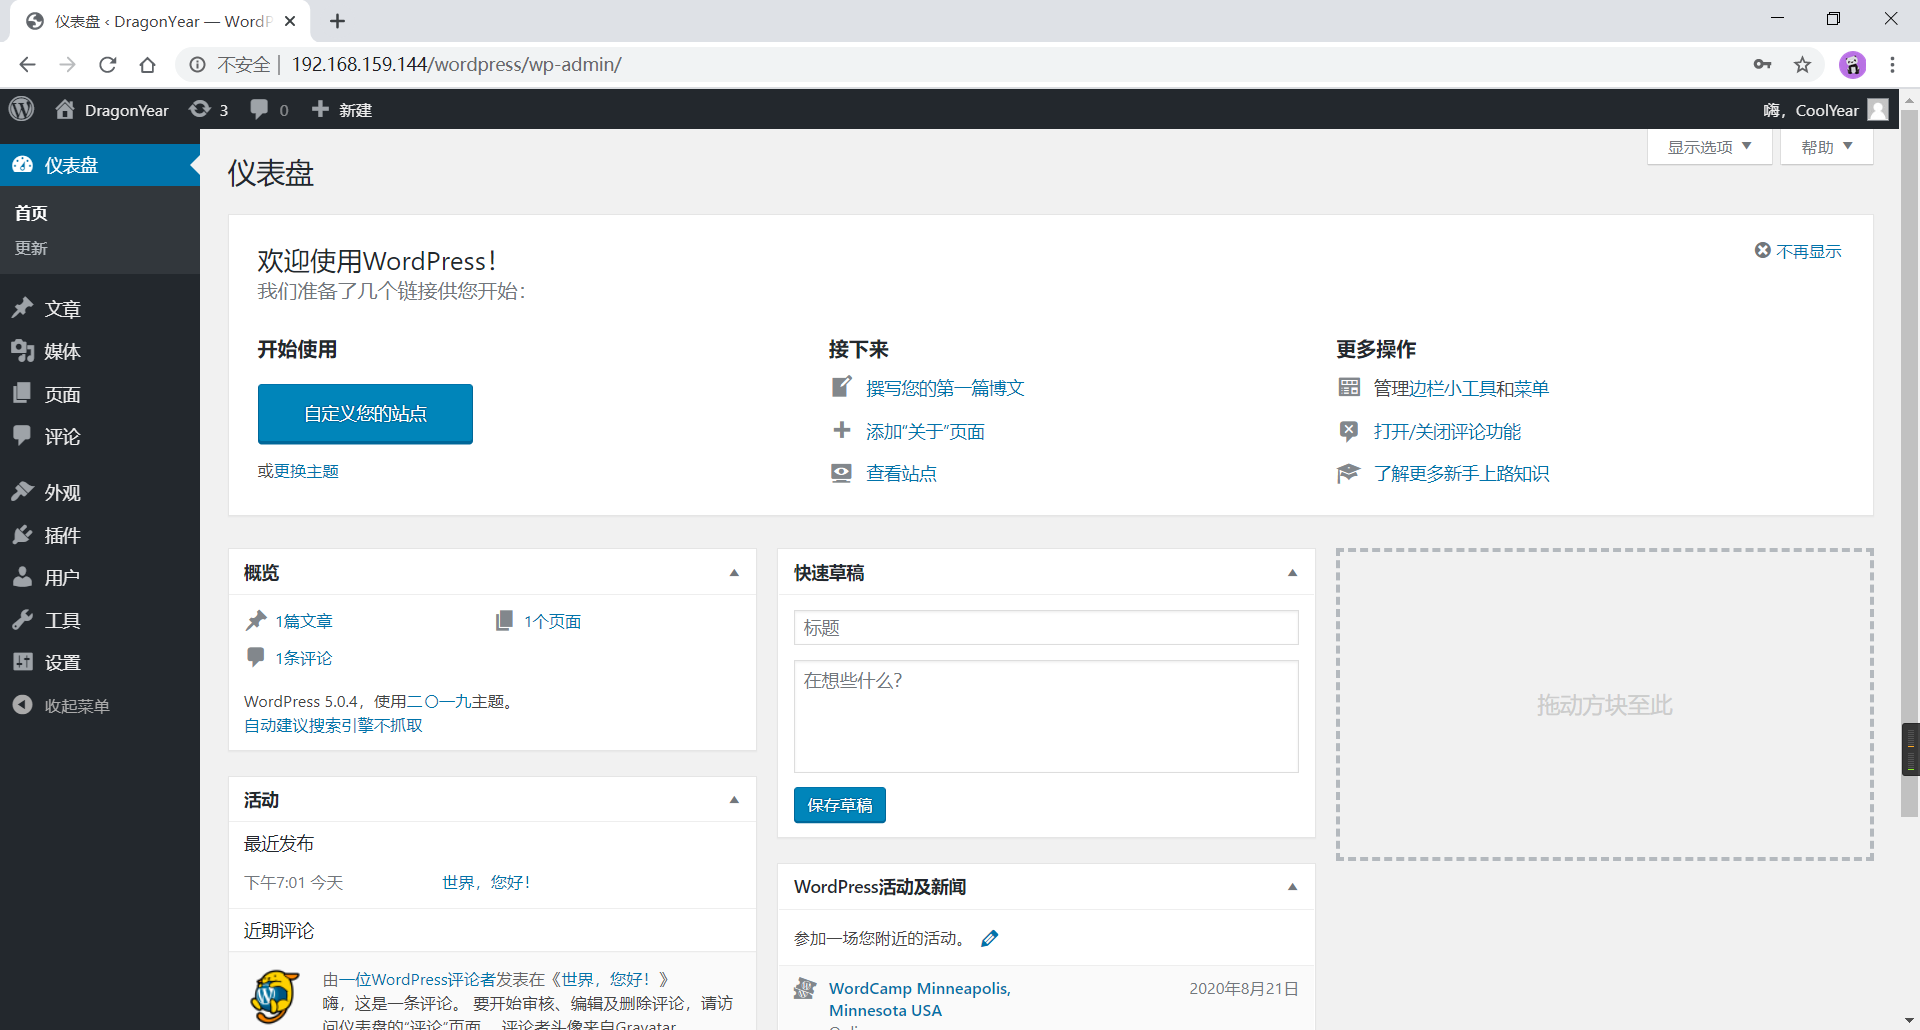Image resolution: width=1920 pixels, height=1030 pixels.
Task: Click the password key icon in address bar
Action: click(1762, 65)
